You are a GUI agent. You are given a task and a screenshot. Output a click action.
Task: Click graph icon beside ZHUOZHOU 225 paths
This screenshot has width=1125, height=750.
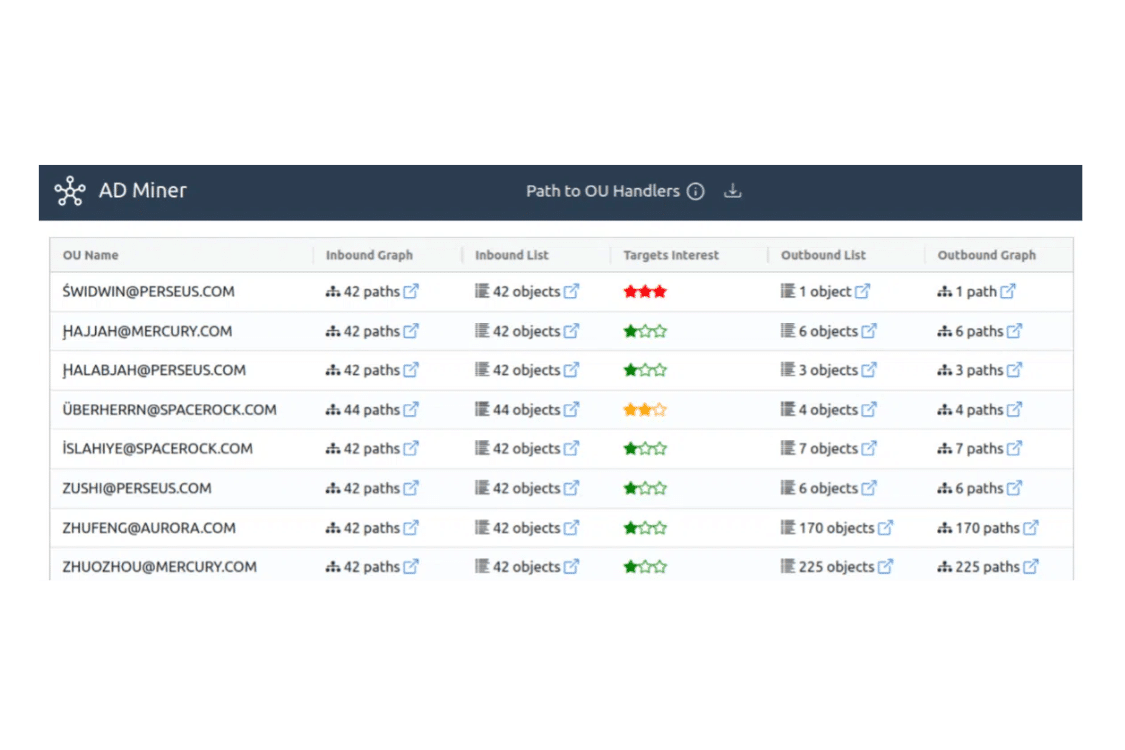[x=944, y=567]
